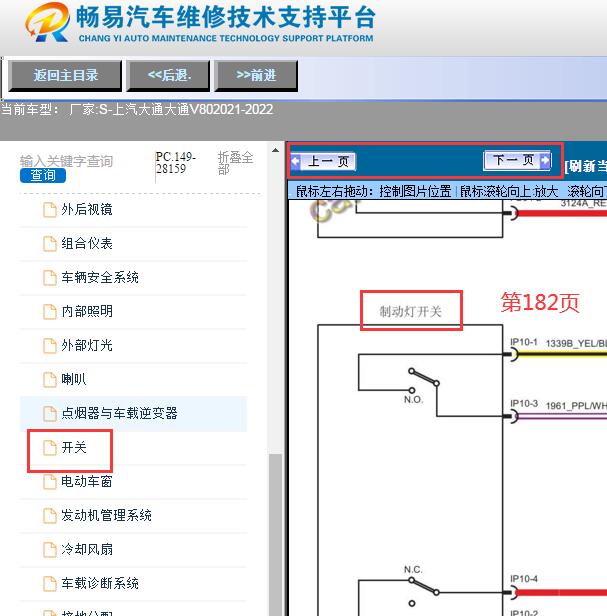607x616 pixels.
Task: Click the IP10-3 connector label
Action: (x=524, y=403)
